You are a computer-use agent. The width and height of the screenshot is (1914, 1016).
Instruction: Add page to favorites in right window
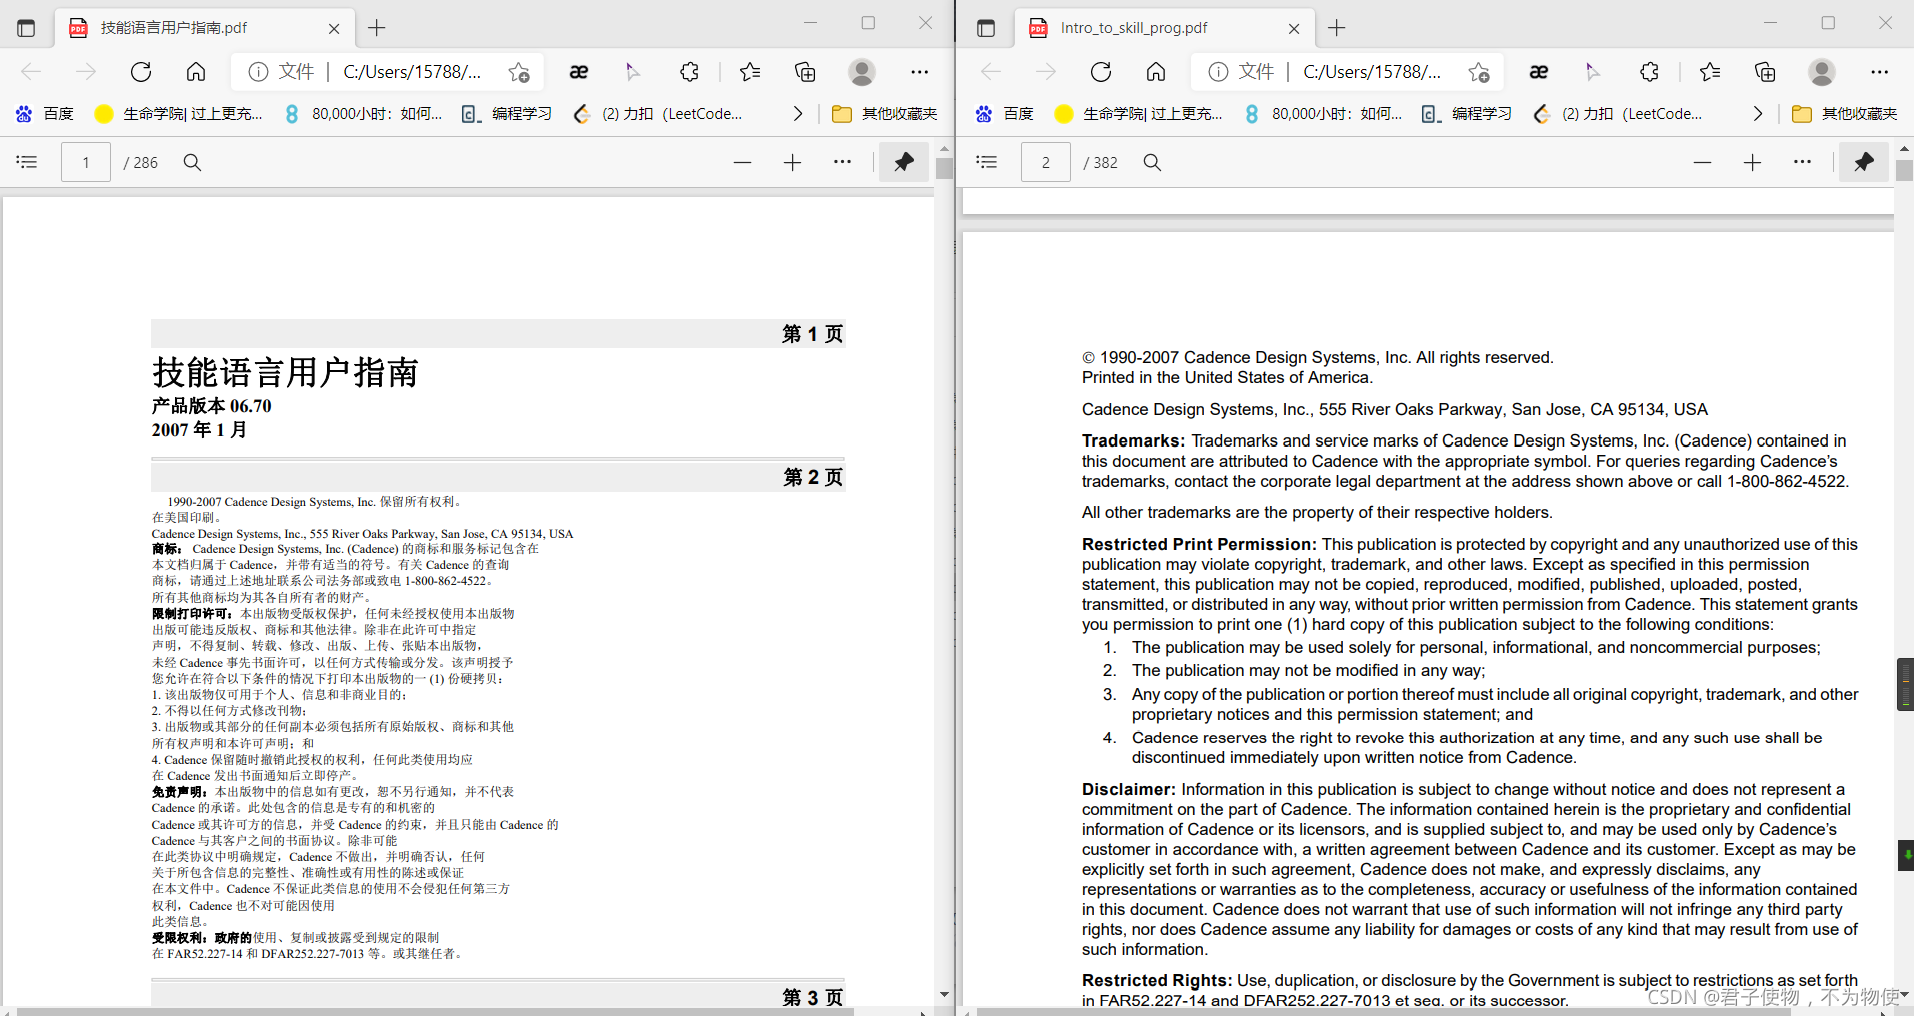[x=1479, y=72]
